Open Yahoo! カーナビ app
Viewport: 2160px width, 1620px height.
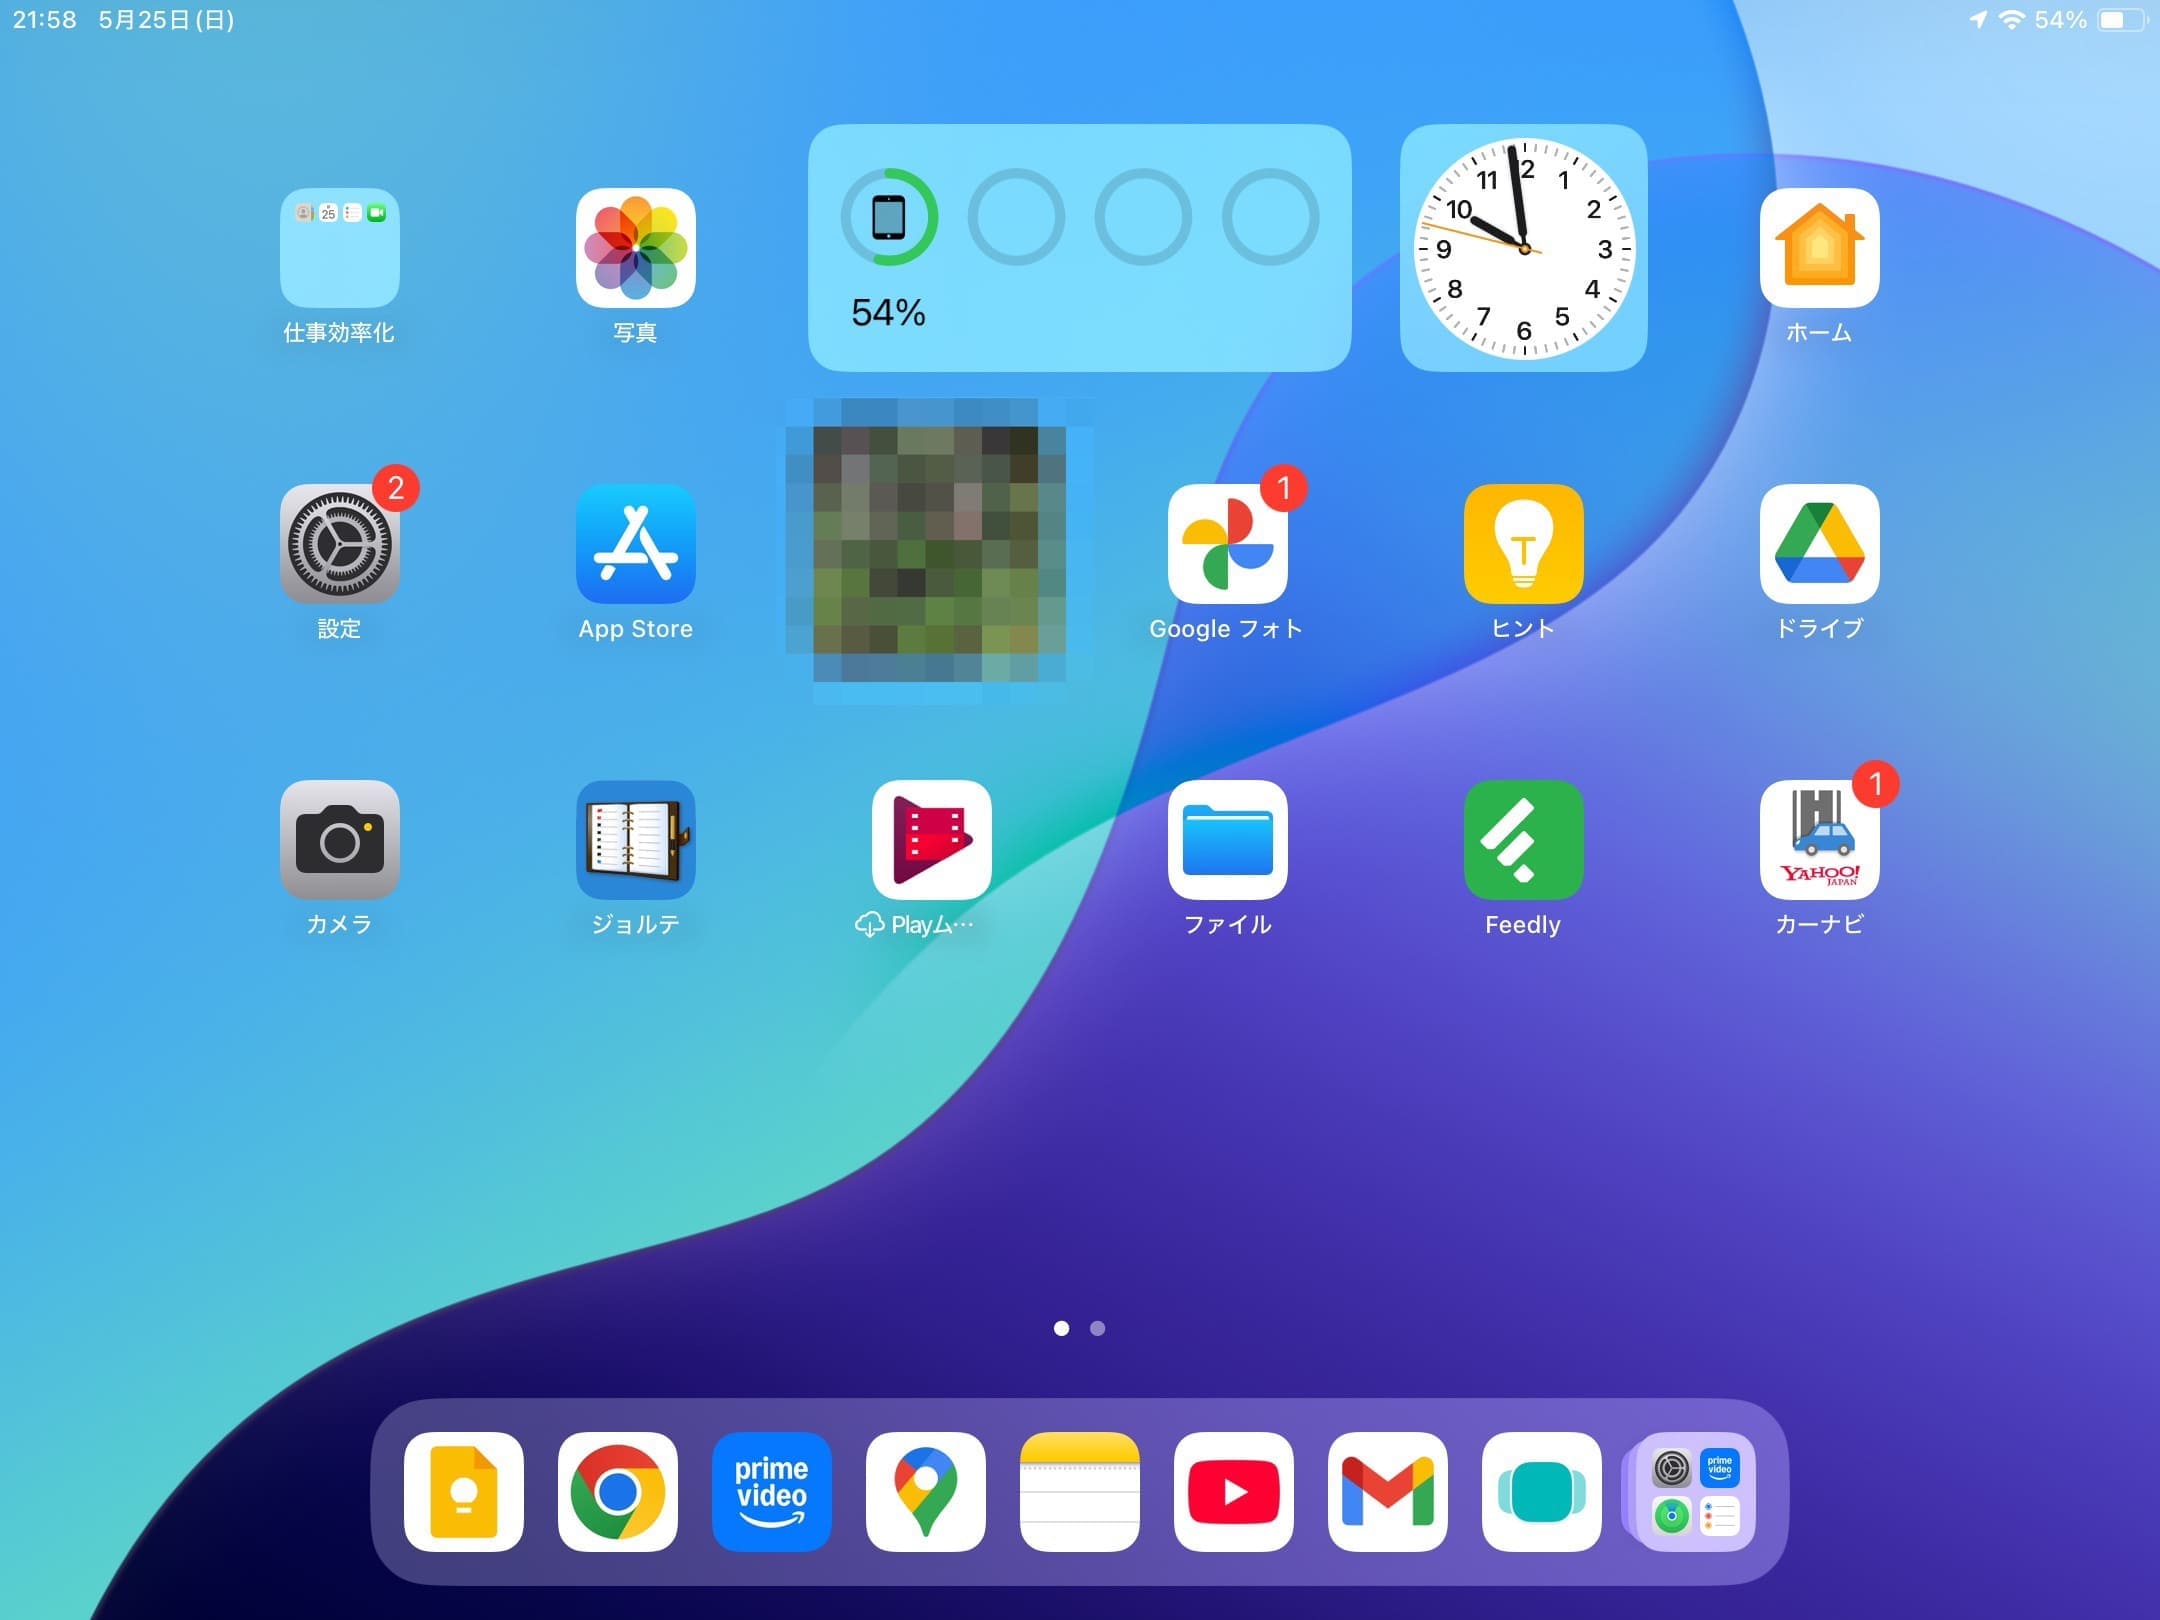tap(1820, 840)
